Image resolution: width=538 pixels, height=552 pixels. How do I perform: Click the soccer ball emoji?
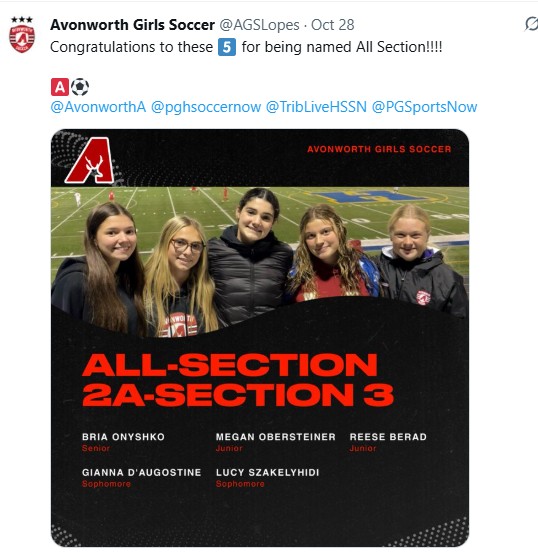tap(80, 87)
